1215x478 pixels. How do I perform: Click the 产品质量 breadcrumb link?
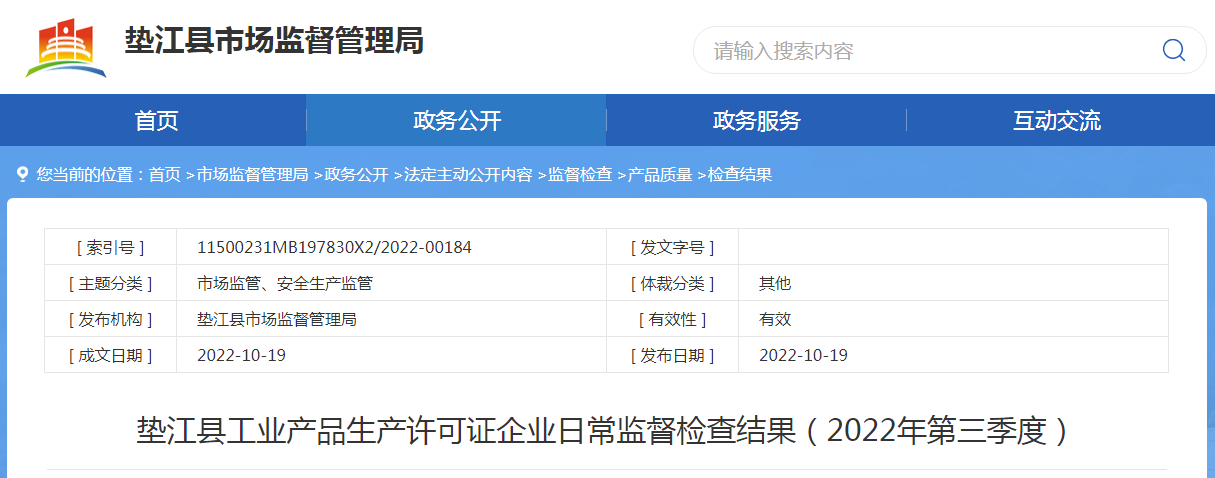coord(660,174)
